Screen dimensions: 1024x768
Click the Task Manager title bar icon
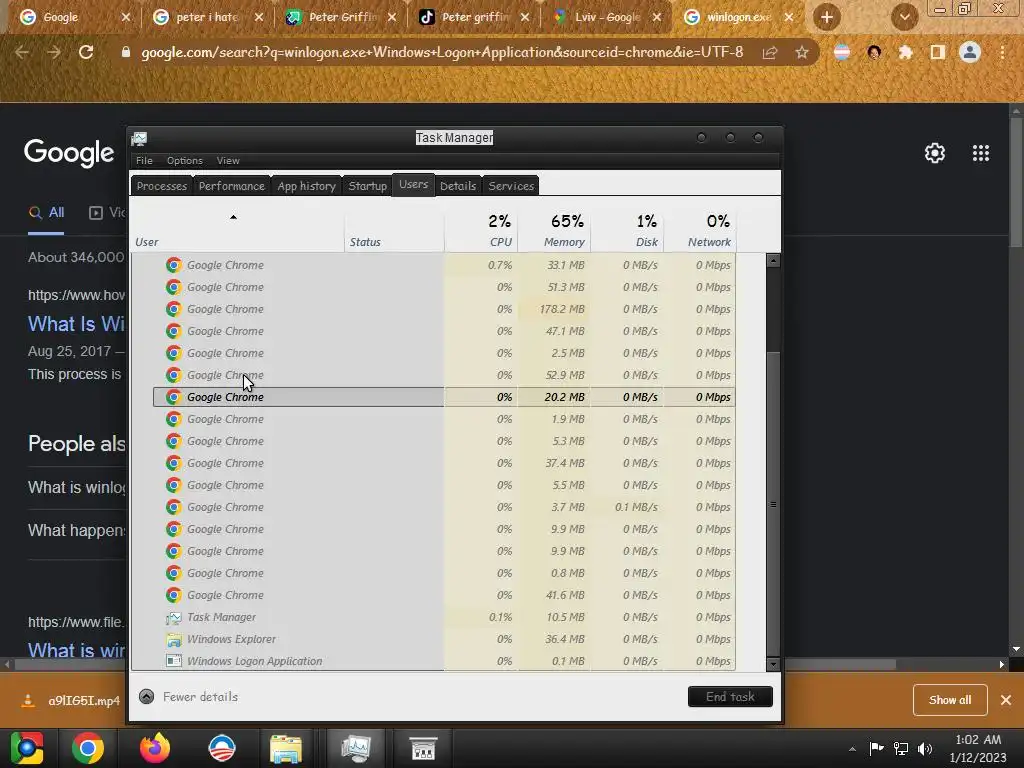[139, 138]
